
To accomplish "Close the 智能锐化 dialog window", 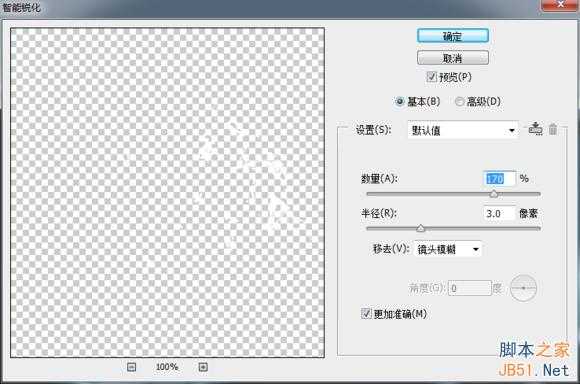I will coord(560,5).
